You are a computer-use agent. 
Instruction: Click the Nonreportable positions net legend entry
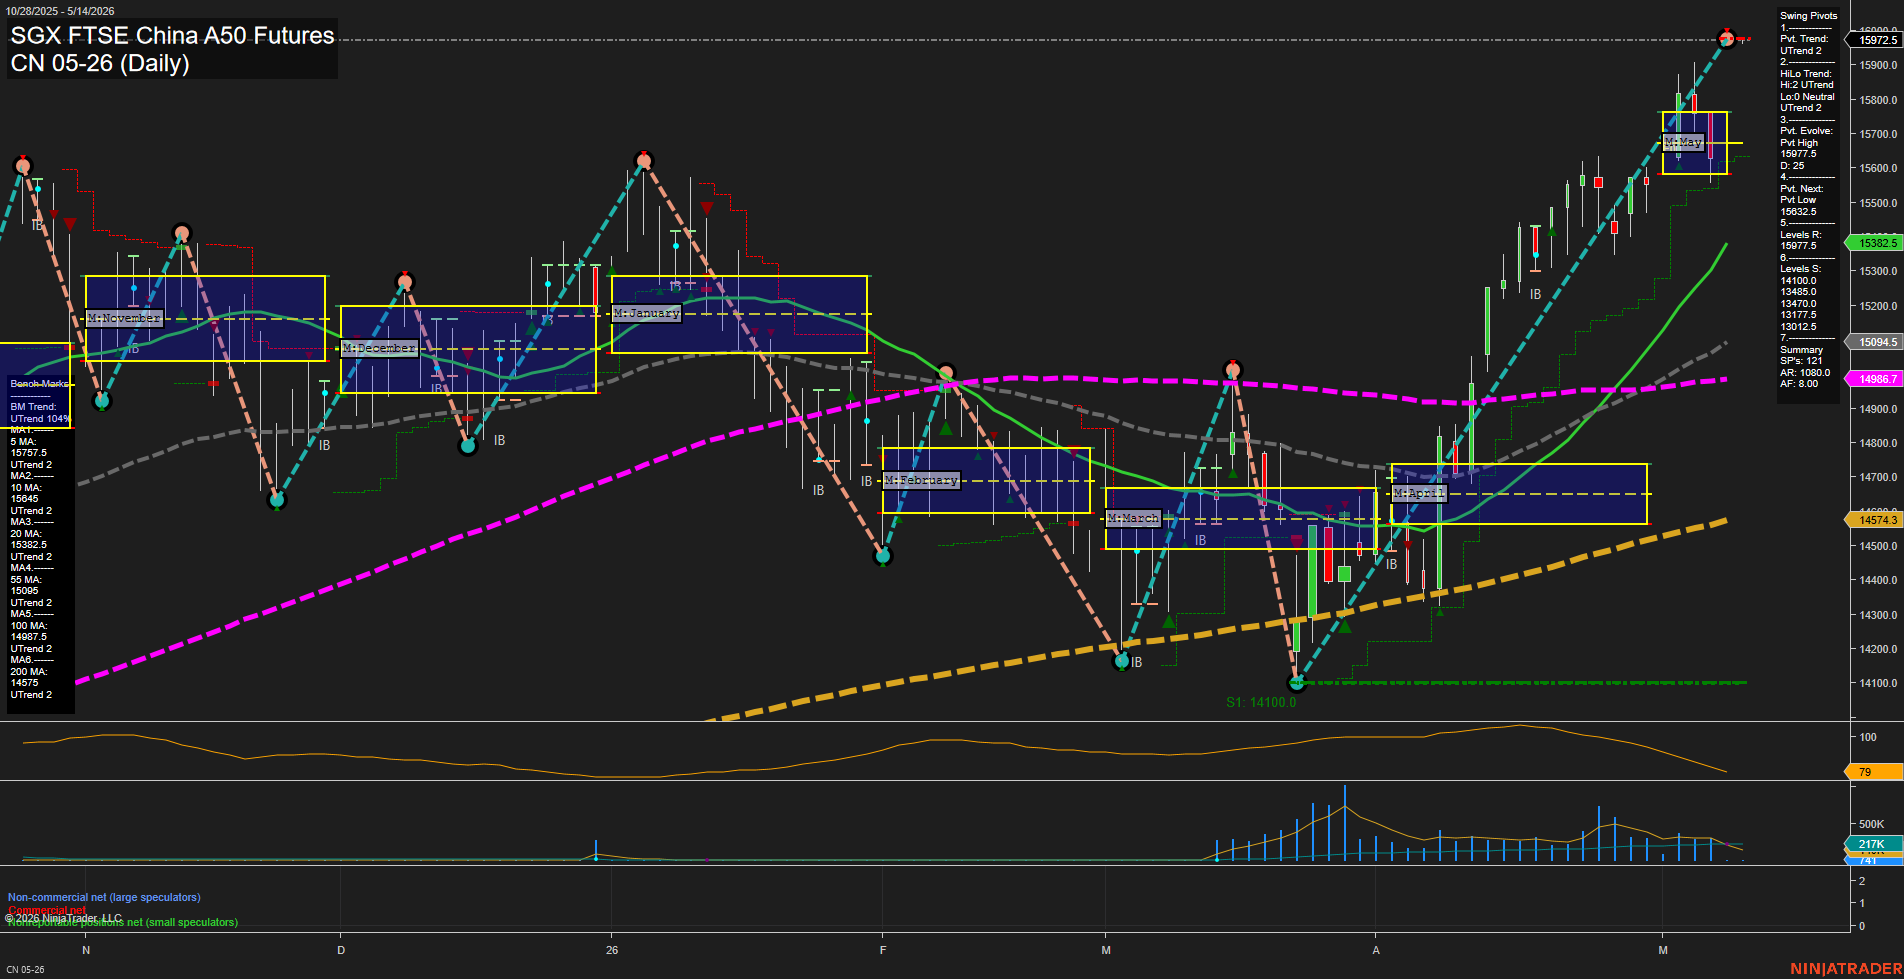coord(123,922)
